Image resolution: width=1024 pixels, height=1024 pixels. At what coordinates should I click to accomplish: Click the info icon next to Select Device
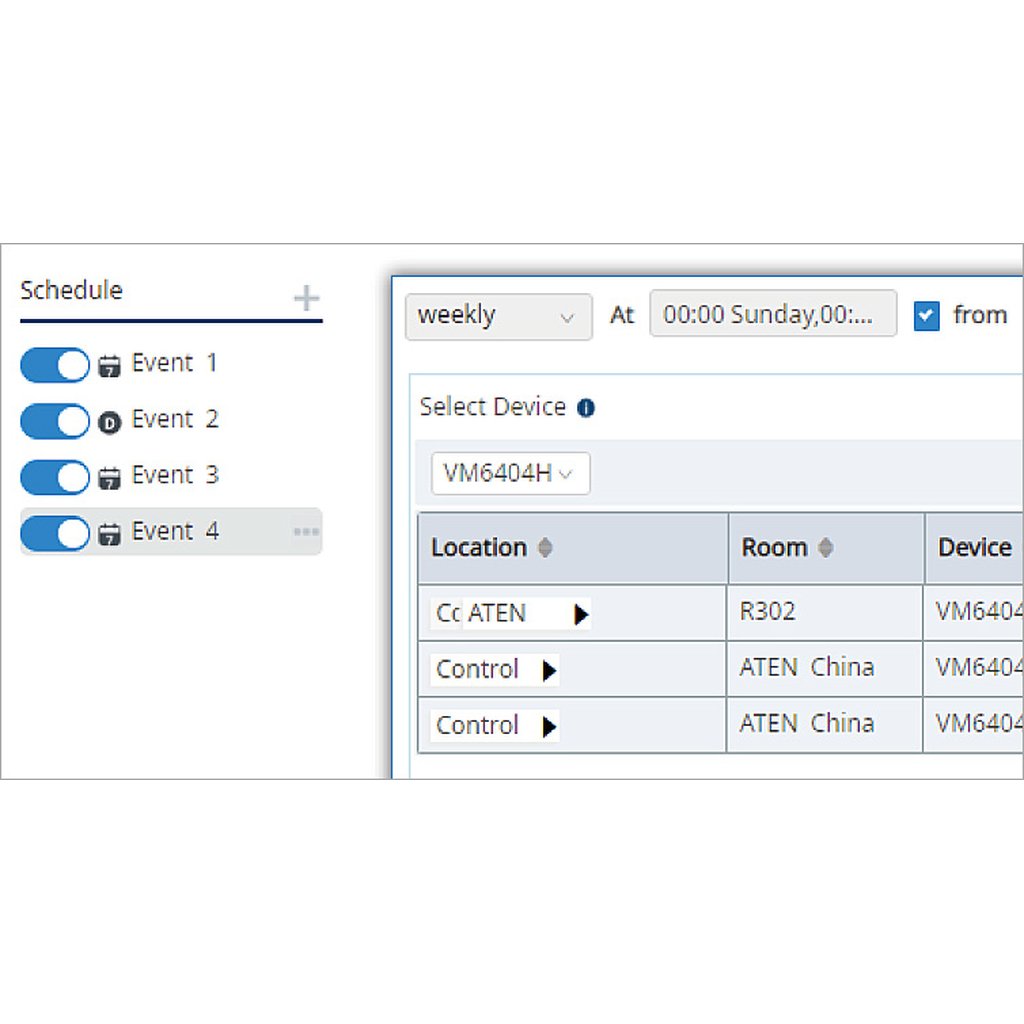[x=588, y=408]
